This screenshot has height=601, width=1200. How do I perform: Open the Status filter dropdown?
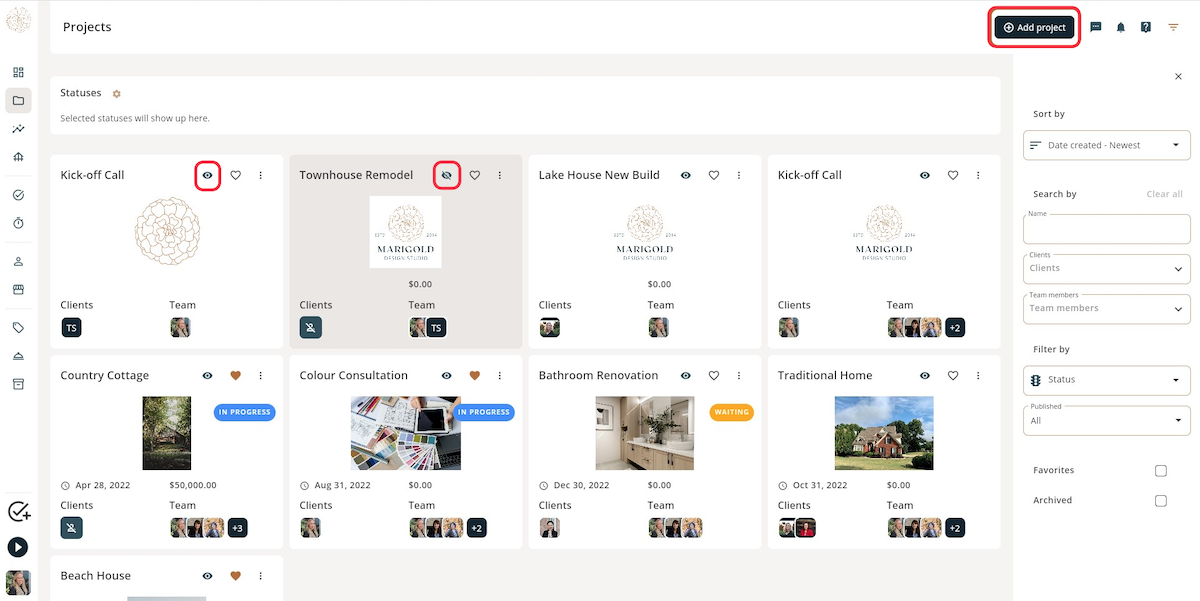pyautogui.click(x=1107, y=380)
